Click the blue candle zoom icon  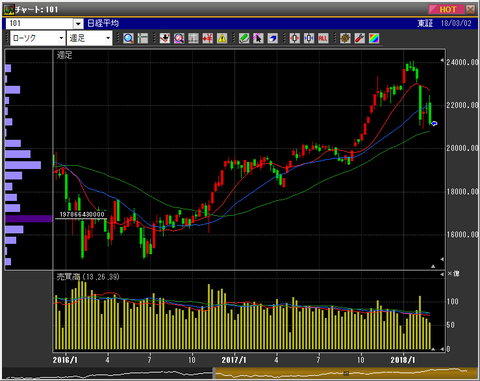click(309, 38)
